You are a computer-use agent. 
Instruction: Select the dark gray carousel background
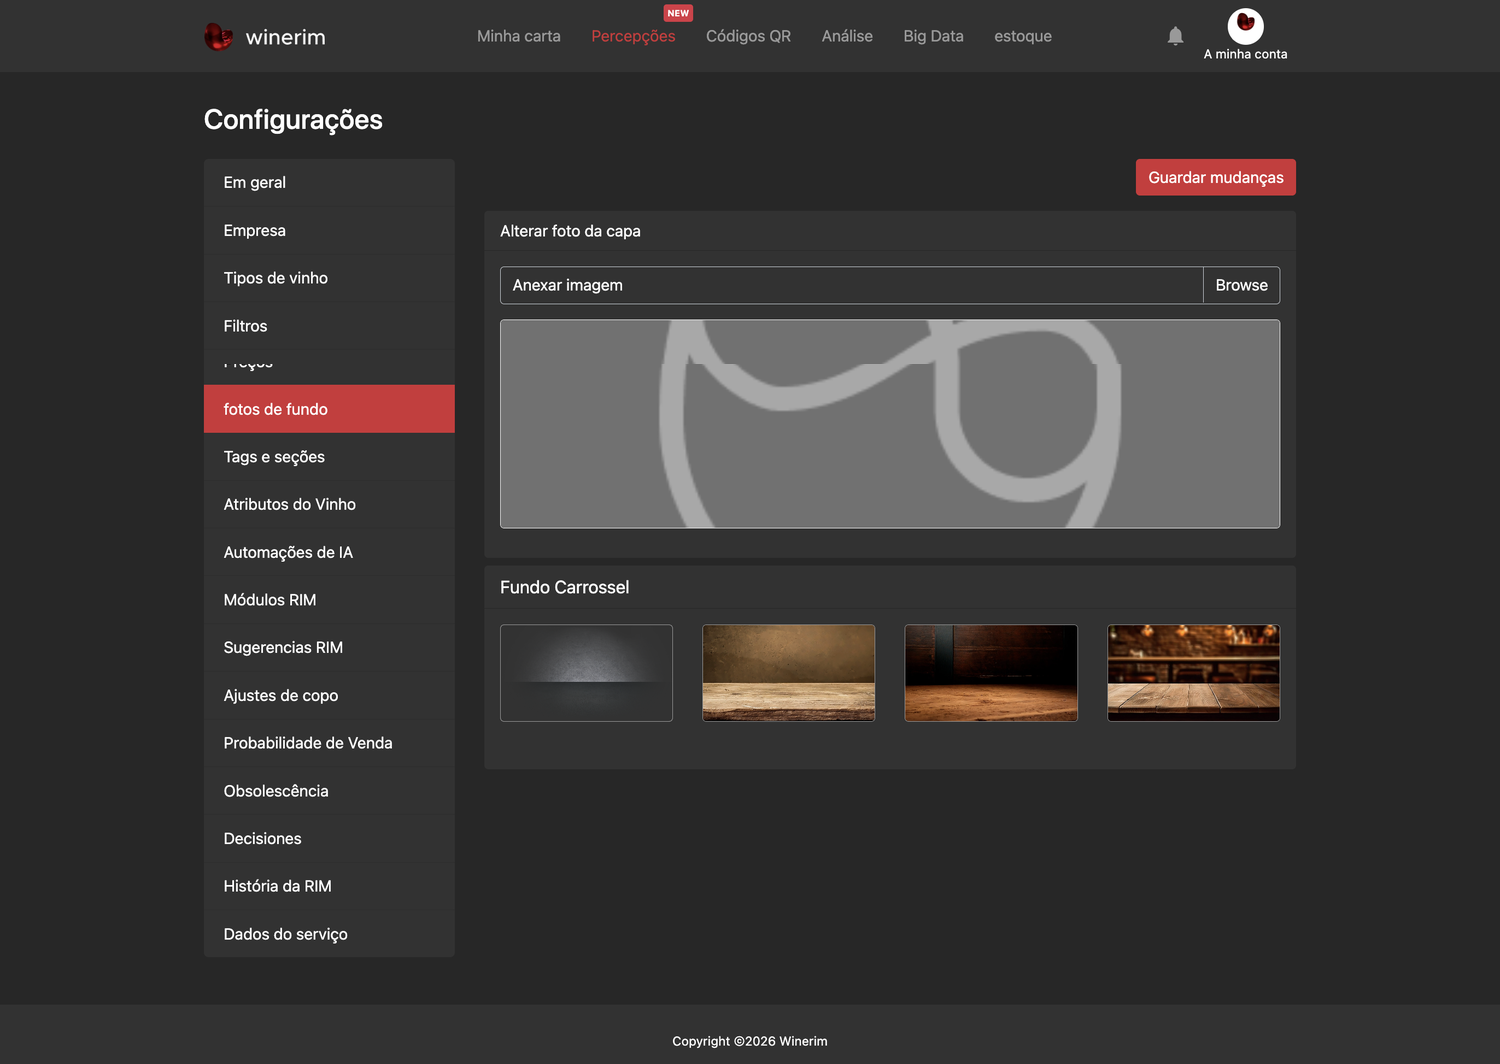click(586, 673)
